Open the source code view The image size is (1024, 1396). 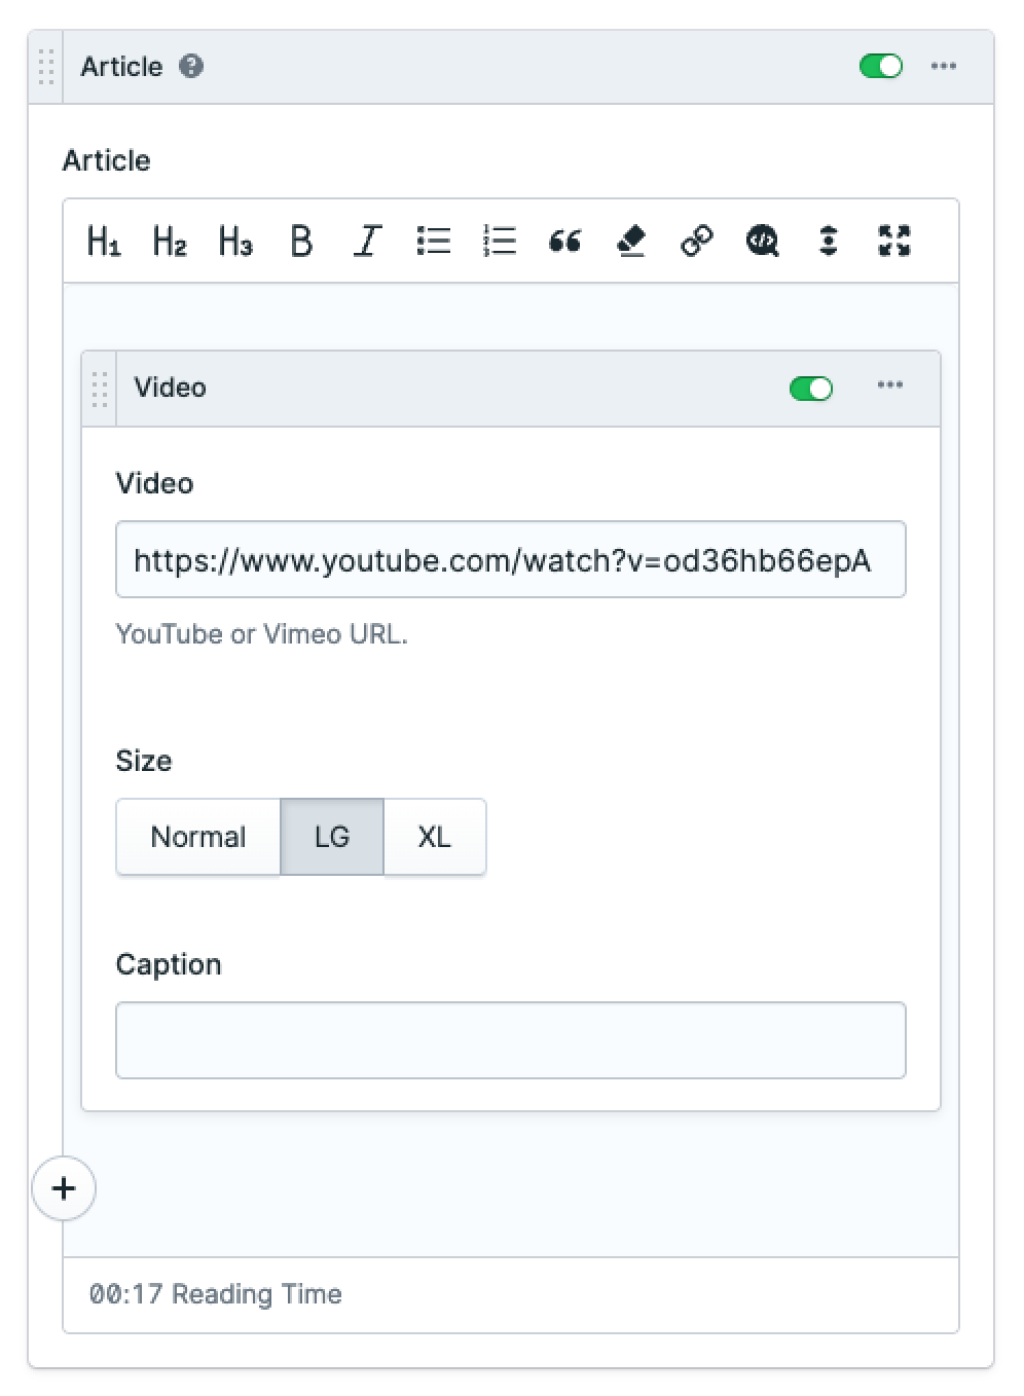tap(763, 240)
